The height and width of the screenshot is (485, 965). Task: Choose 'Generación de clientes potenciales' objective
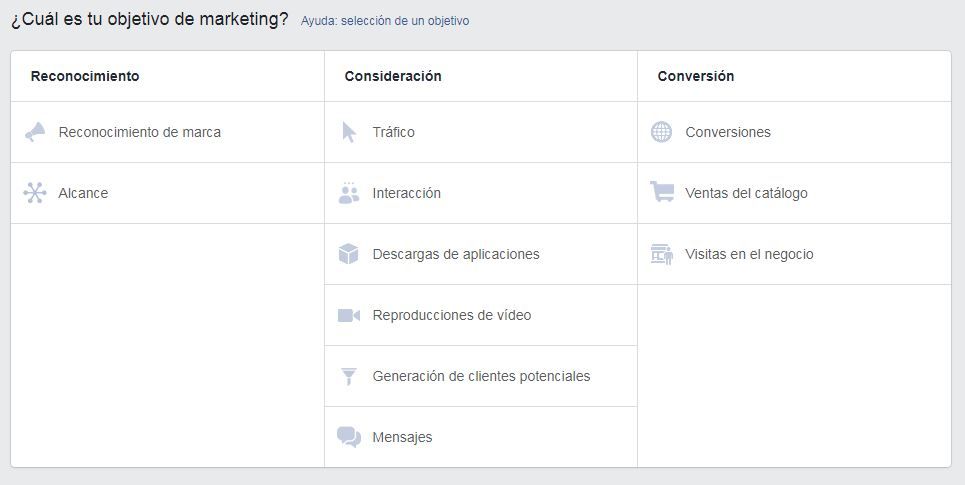click(x=481, y=376)
